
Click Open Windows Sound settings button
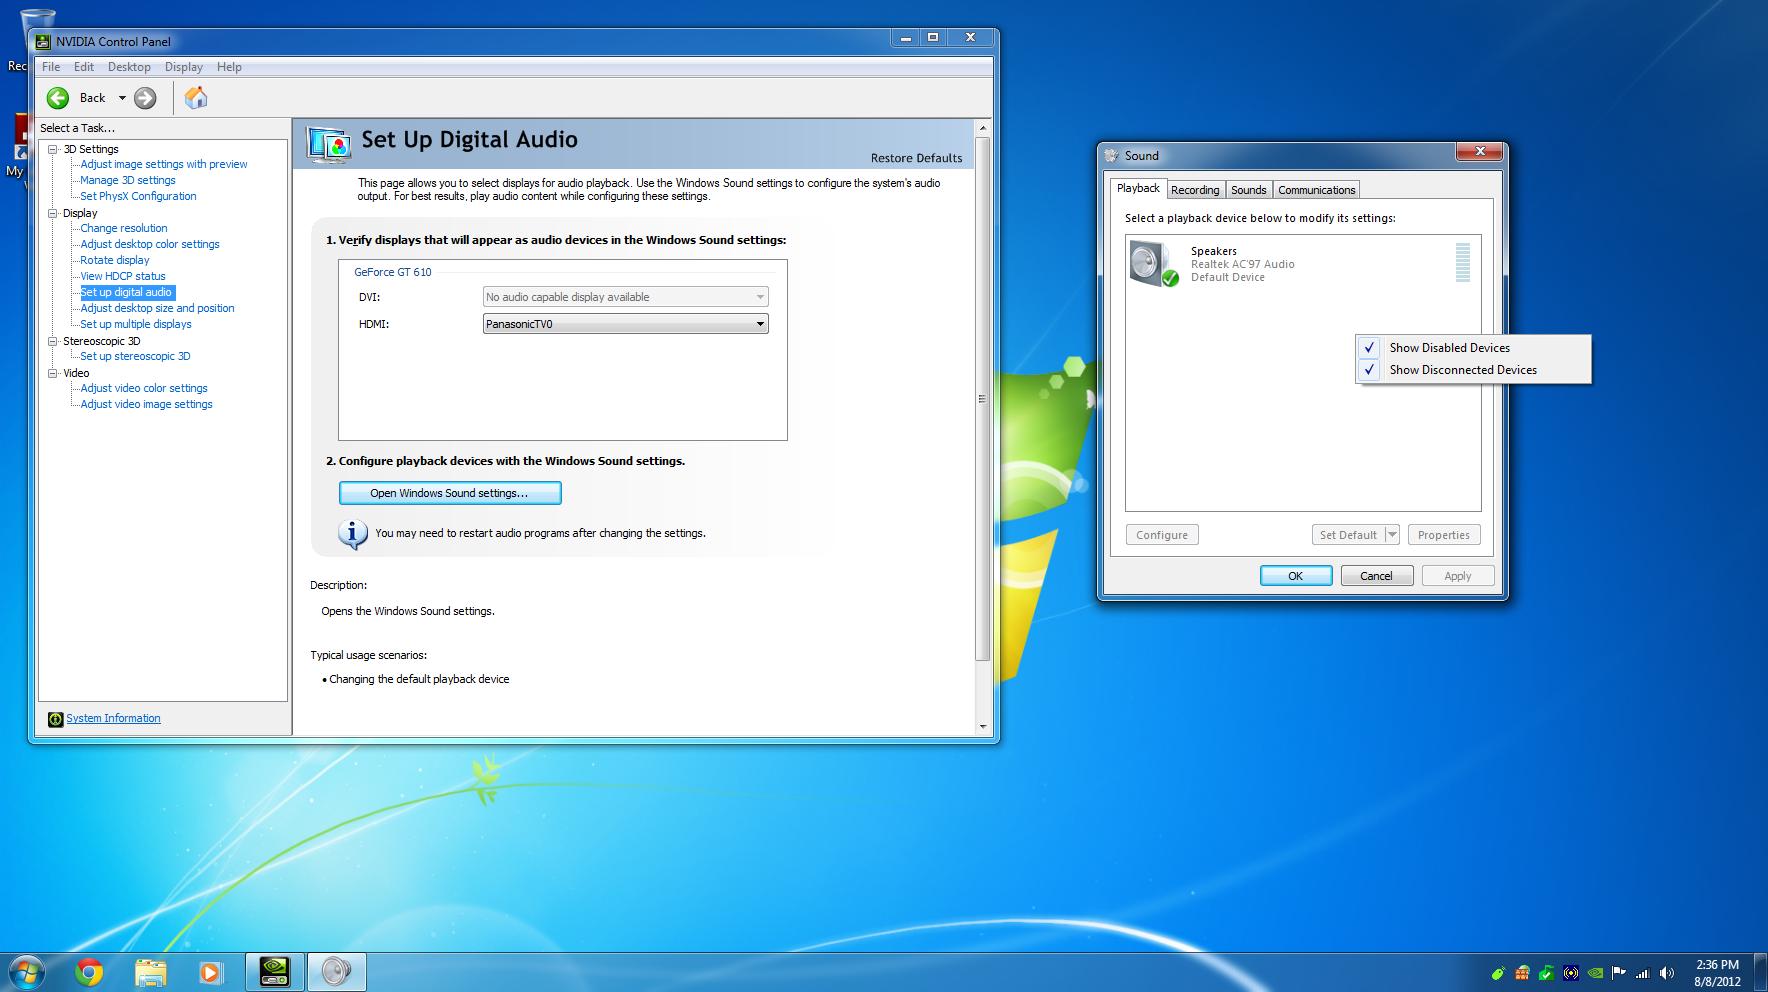click(x=450, y=493)
